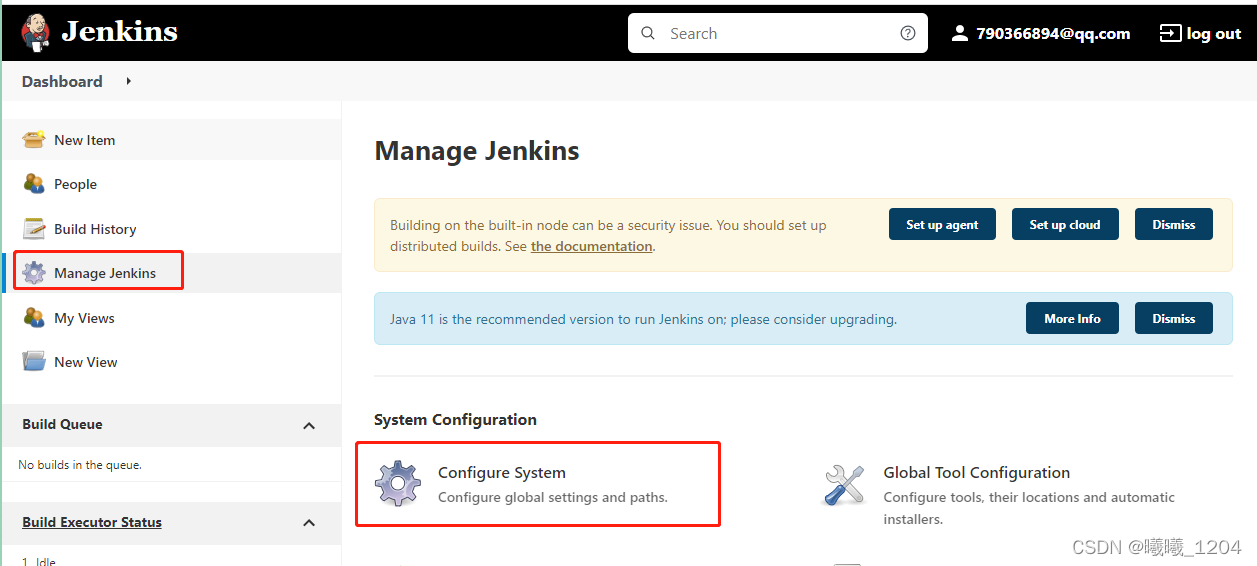Select Manage Jenkins in the sidebar
Viewport: 1257px width, 566px height.
pyautogui.click(x=105, y=273)
